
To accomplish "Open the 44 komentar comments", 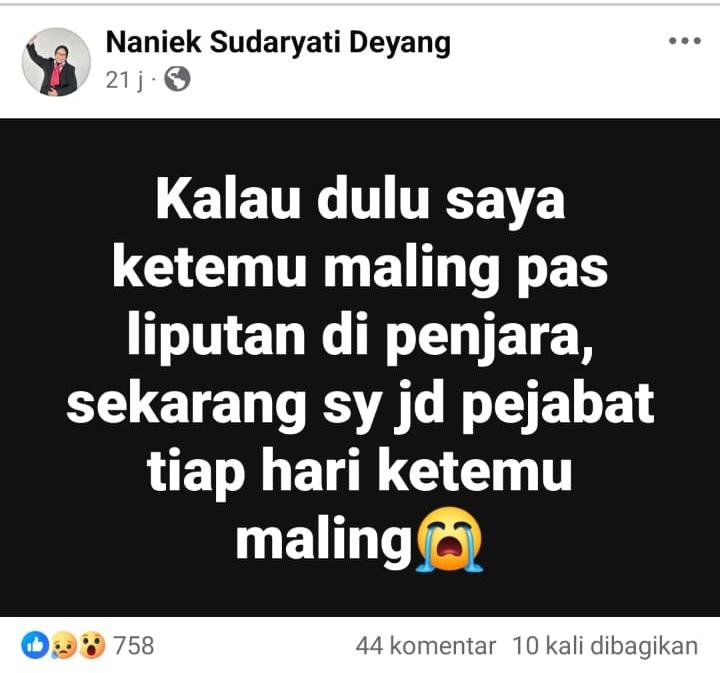I will point(425,645).
